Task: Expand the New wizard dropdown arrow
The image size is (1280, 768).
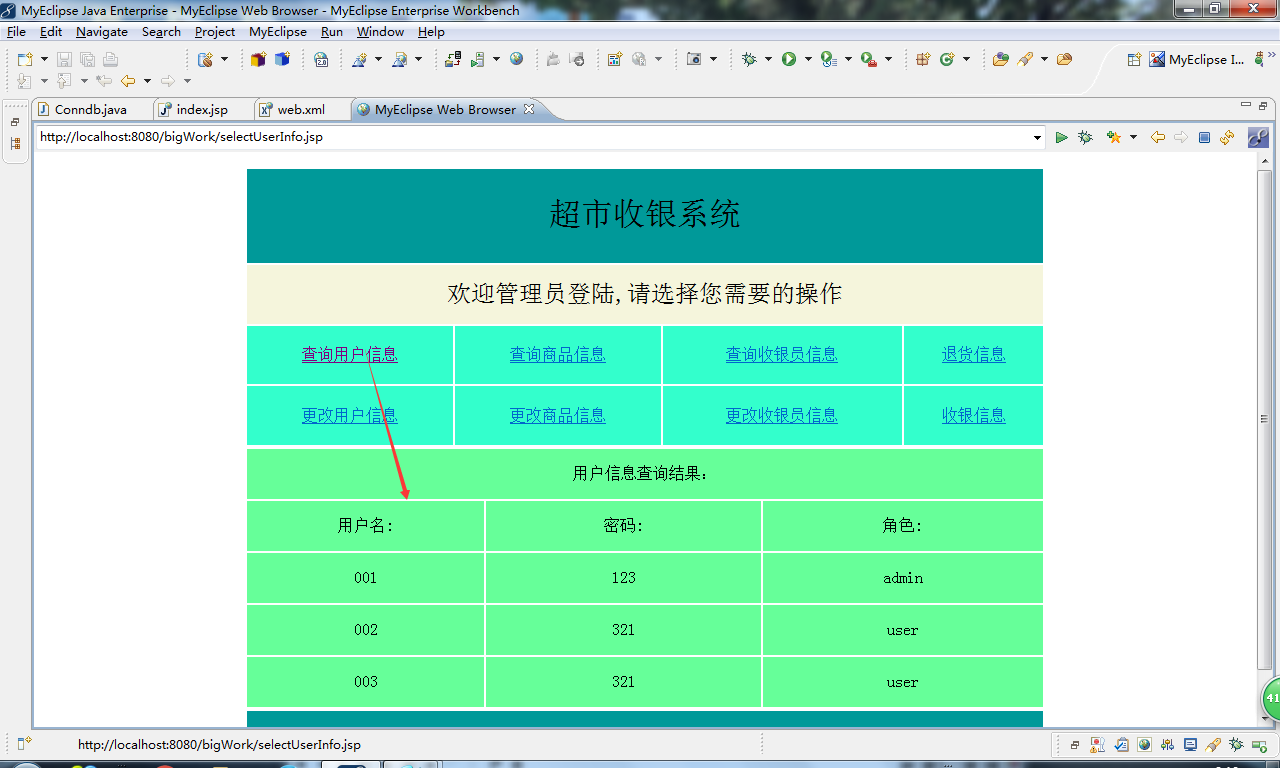Action: tap(45, 60)
